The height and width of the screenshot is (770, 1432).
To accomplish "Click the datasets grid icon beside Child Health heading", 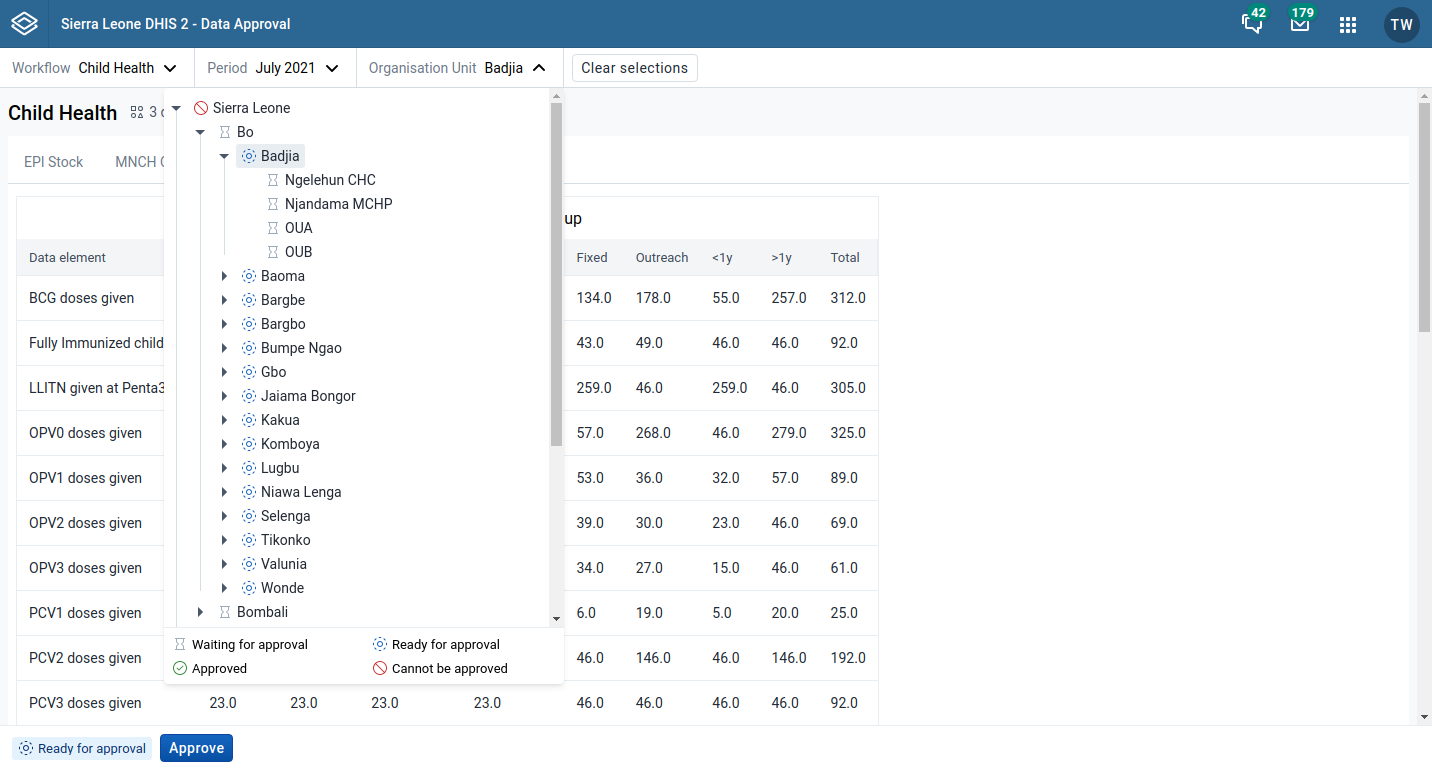I will pyautogui.click(x=137, y=112).
